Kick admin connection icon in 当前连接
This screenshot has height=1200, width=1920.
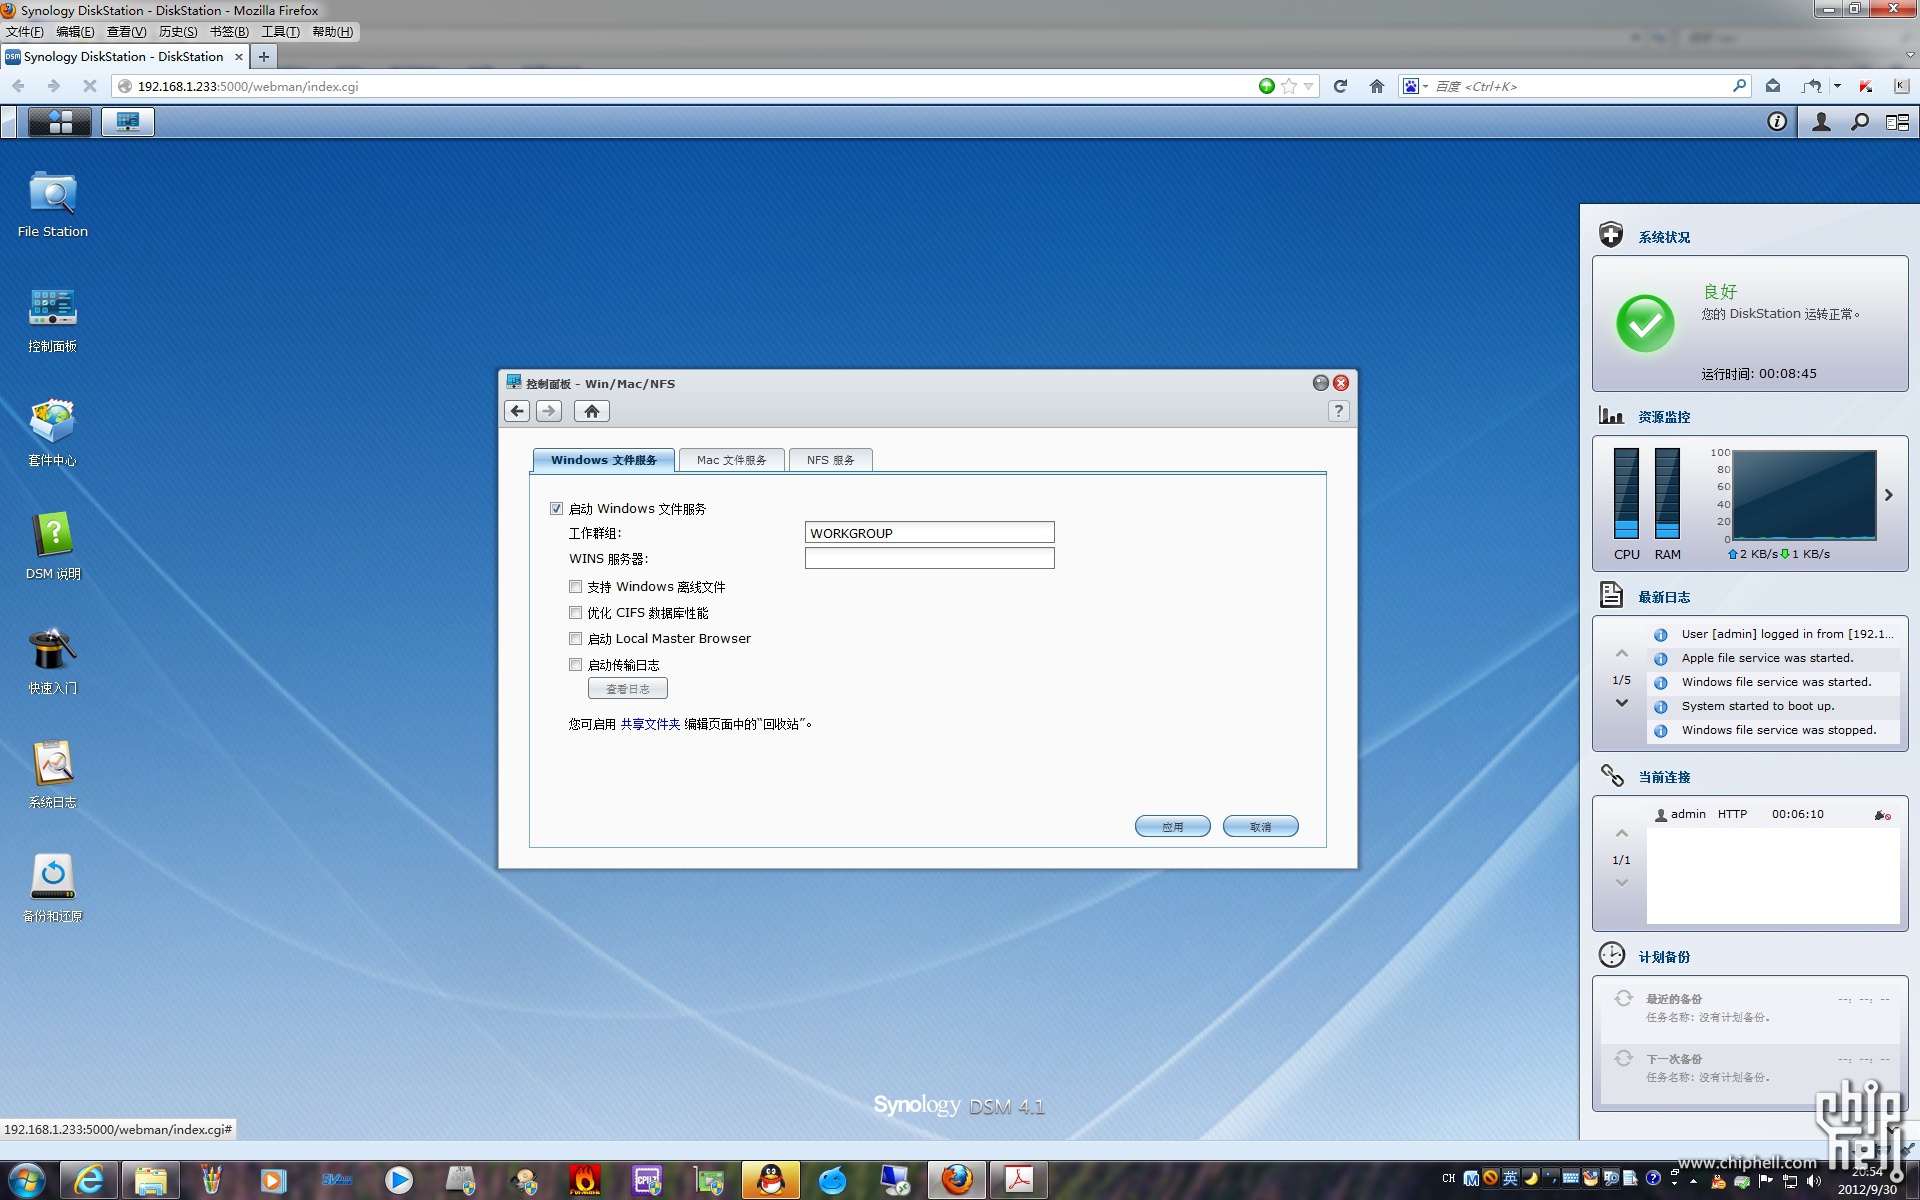tap(1882, 815)
